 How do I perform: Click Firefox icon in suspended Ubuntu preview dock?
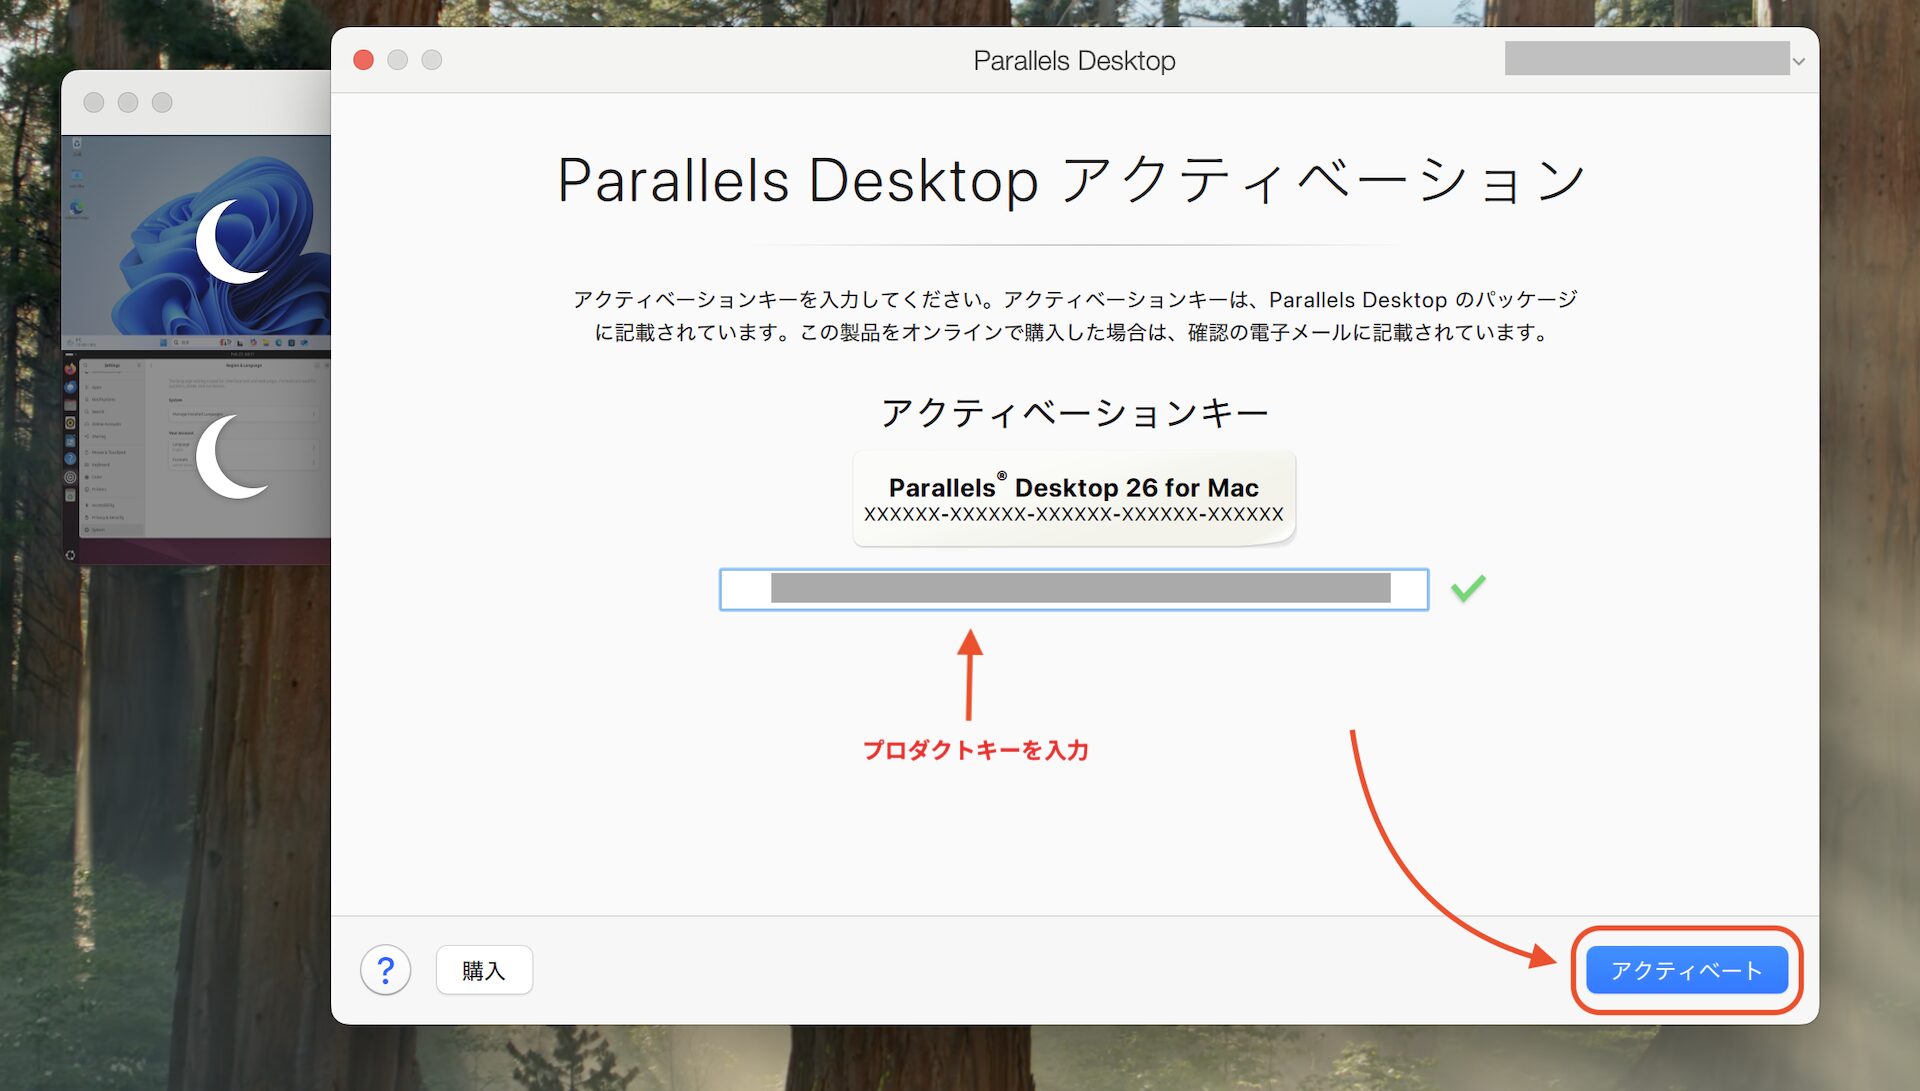pos(70,369)
